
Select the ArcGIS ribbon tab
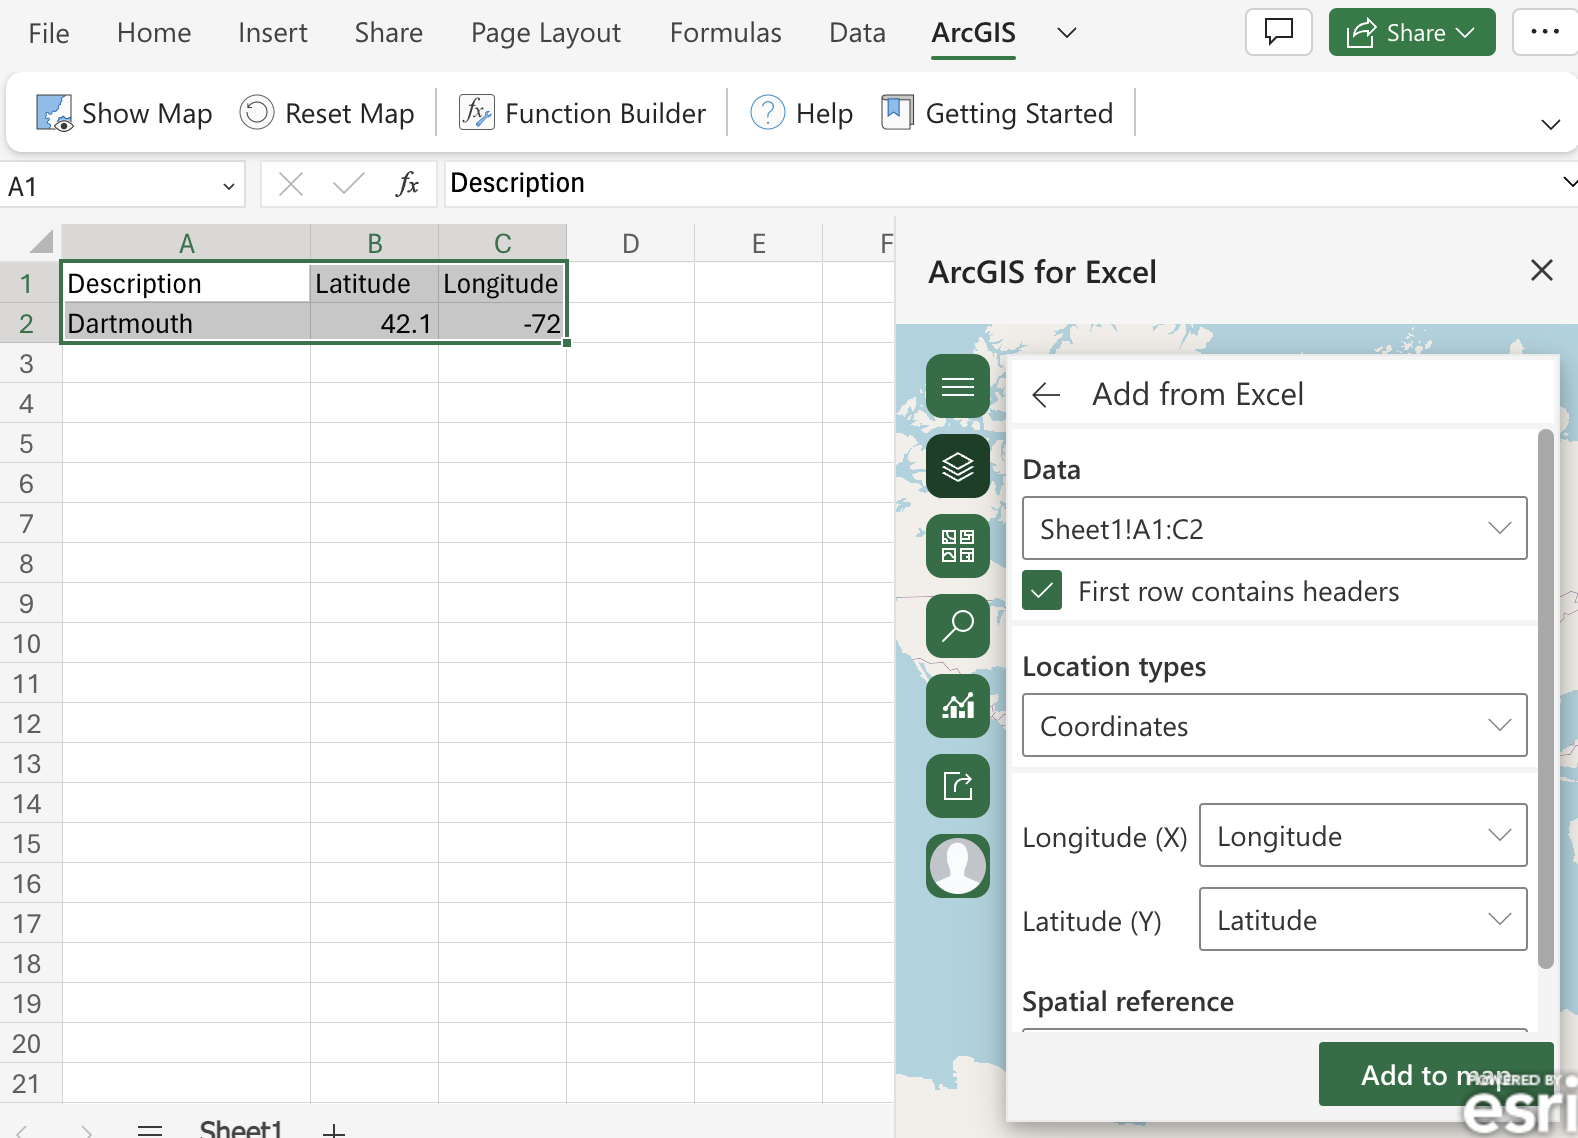click(974, 32)
